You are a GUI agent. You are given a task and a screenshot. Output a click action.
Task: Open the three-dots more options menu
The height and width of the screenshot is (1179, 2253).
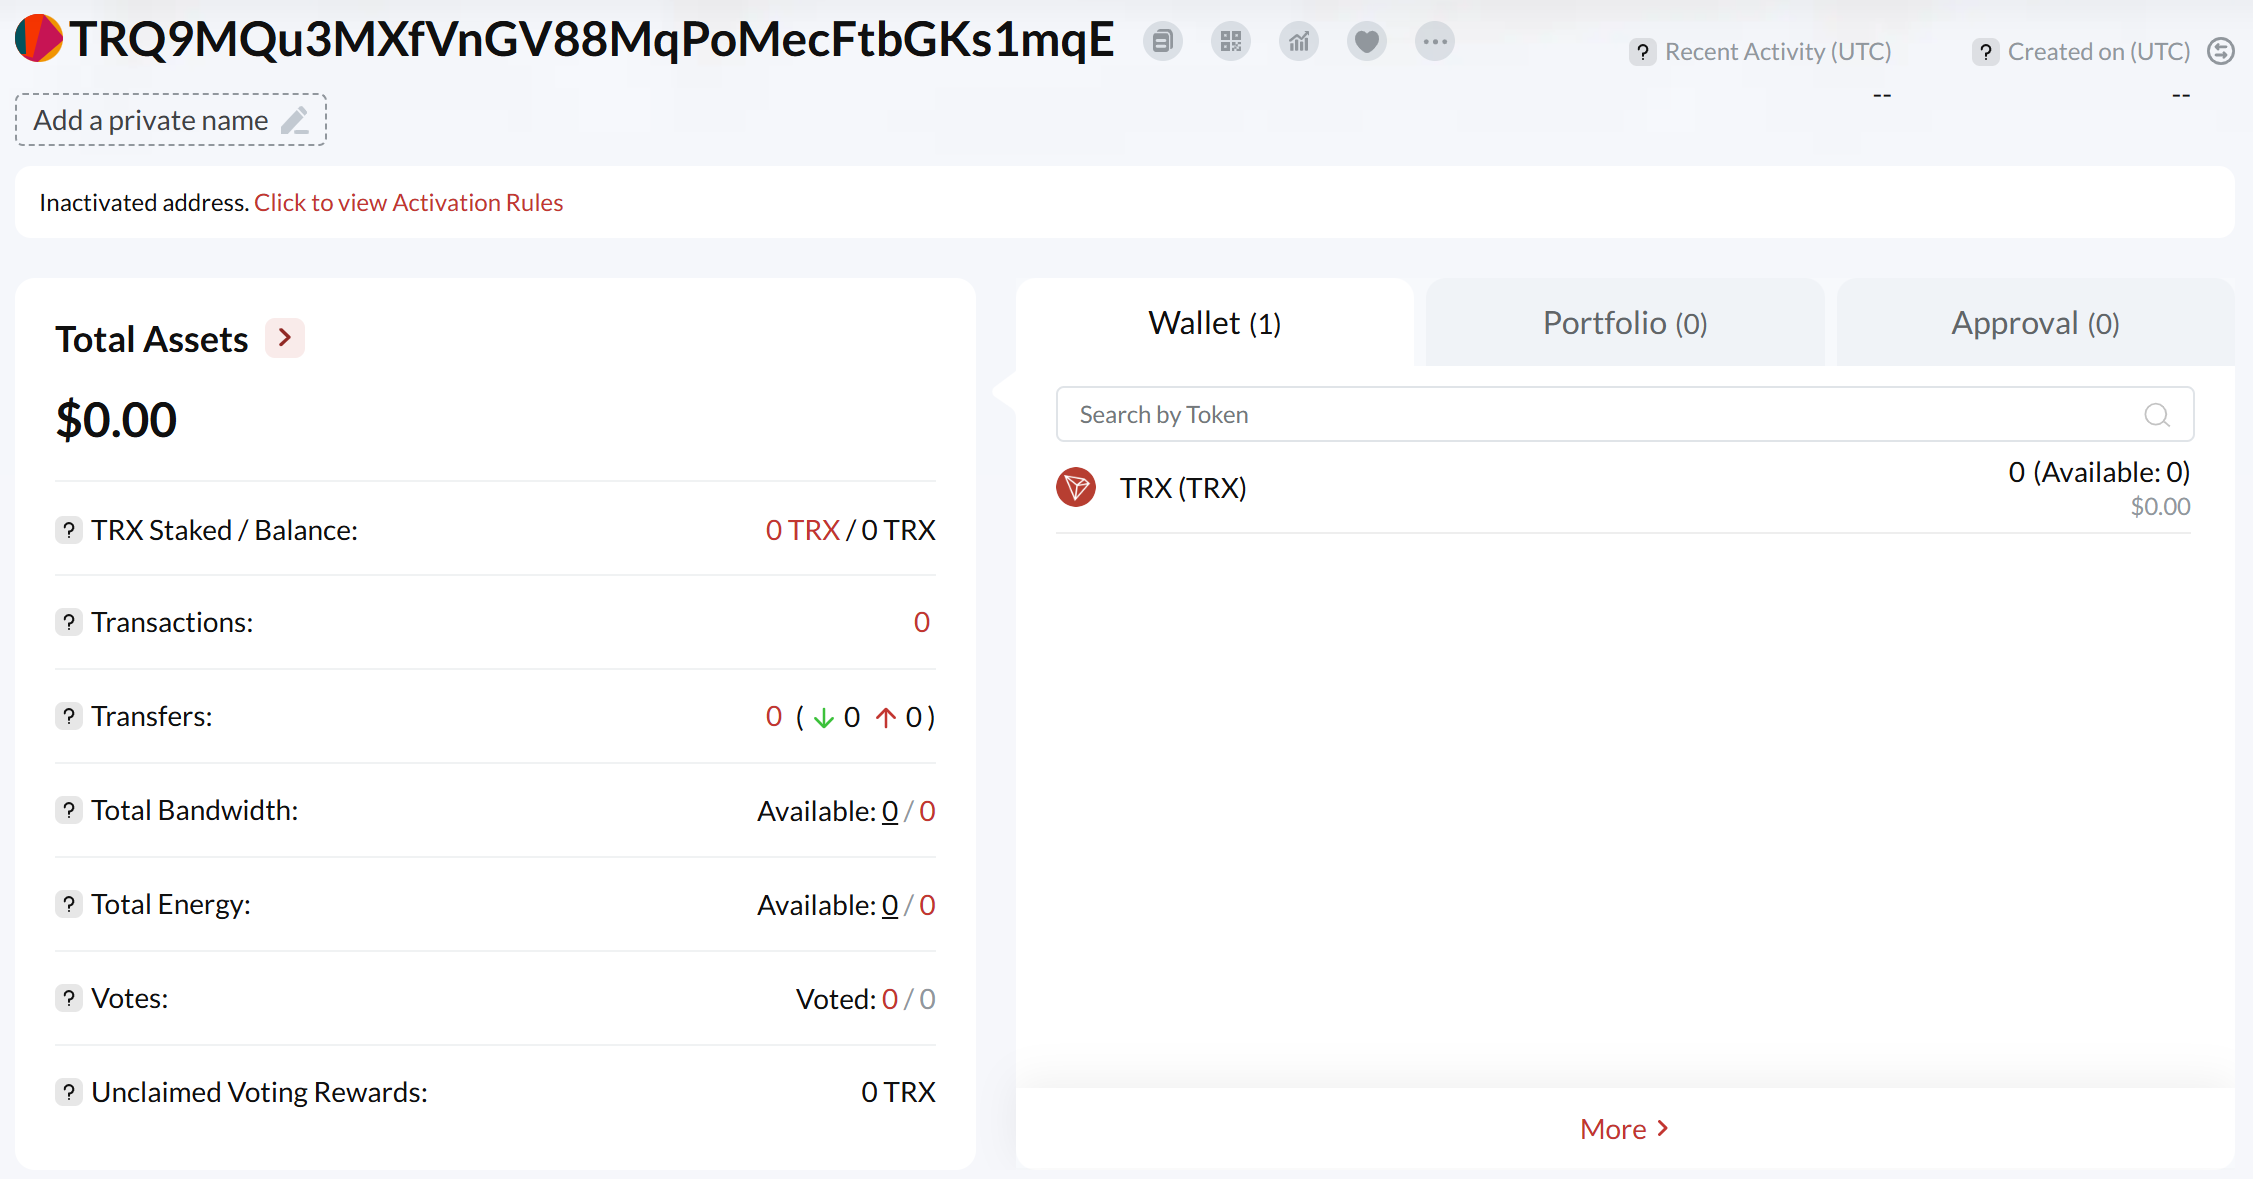click(1434, 42)
